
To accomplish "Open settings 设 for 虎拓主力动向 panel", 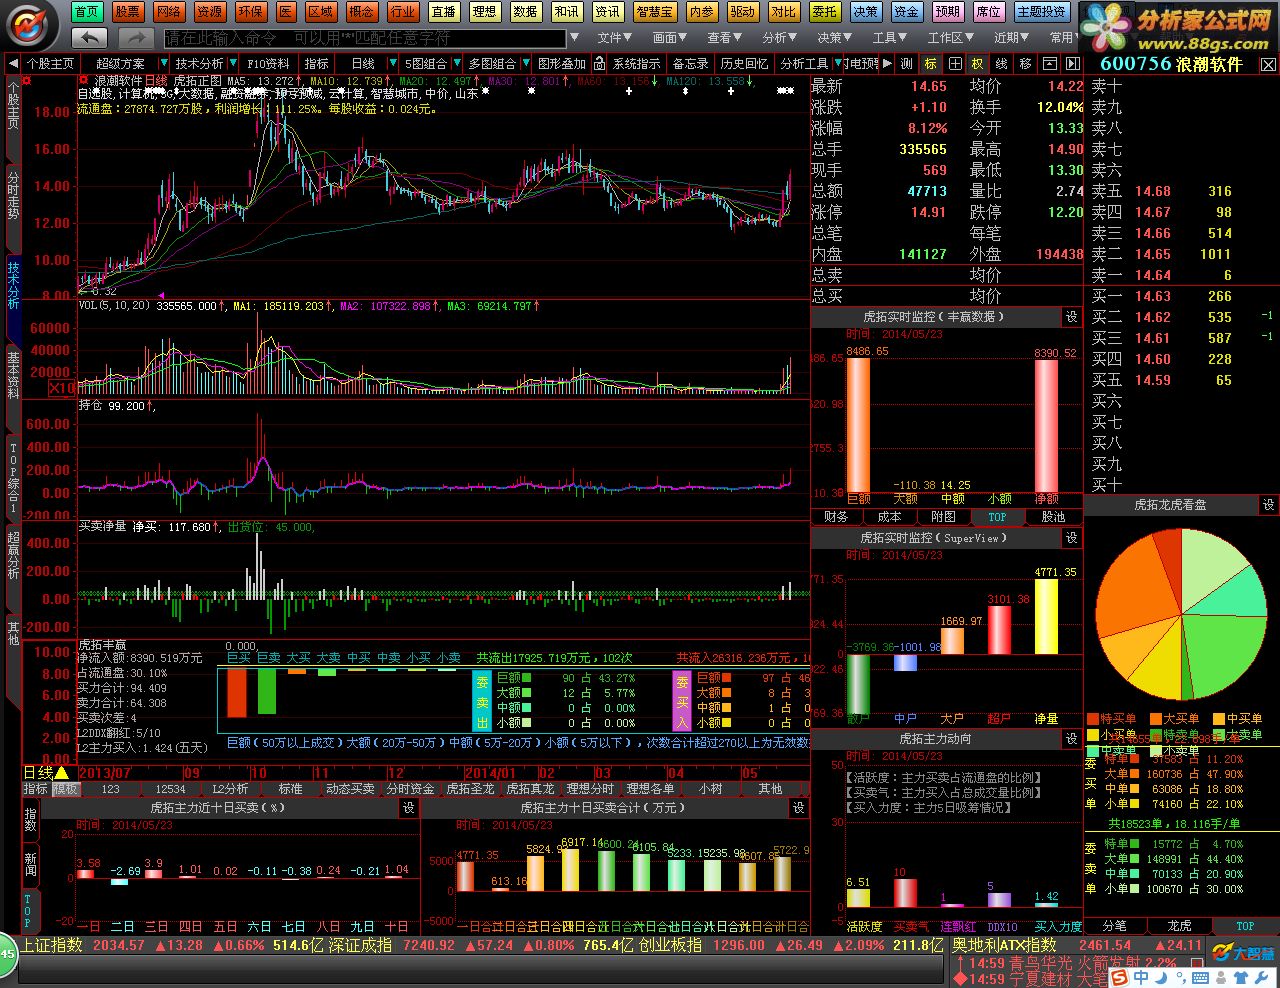I will [x=1071, y=739].
